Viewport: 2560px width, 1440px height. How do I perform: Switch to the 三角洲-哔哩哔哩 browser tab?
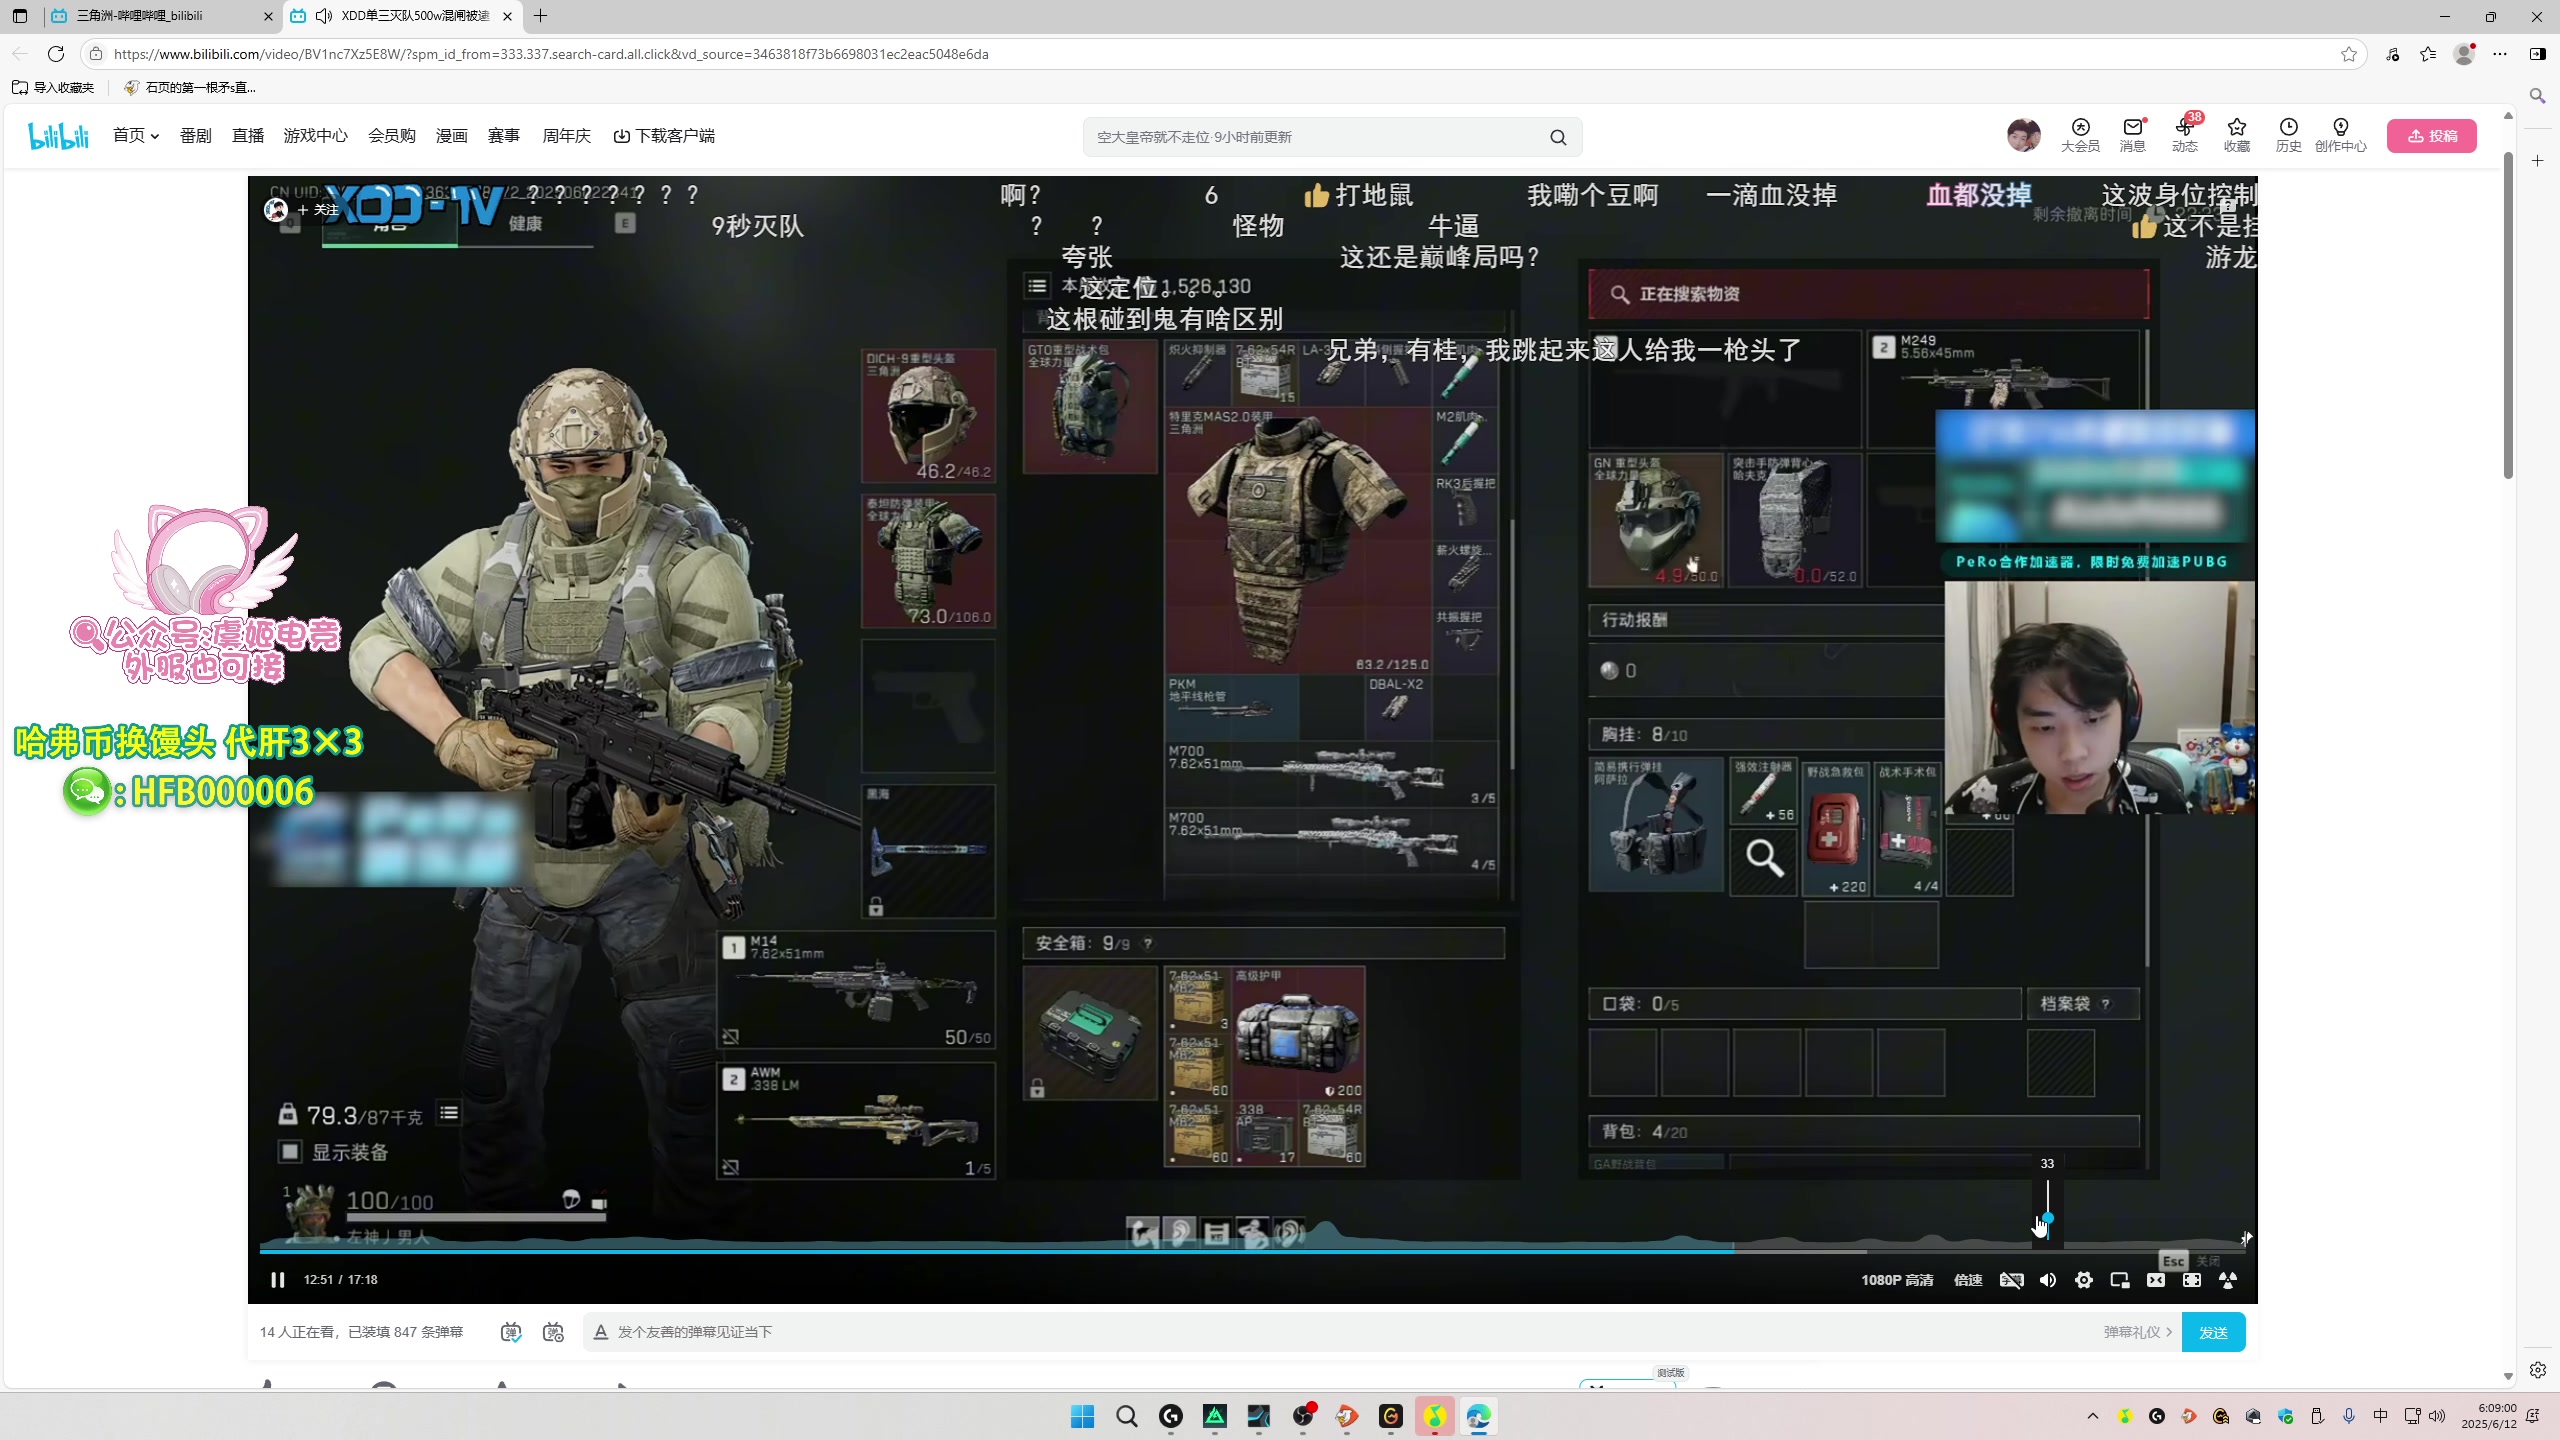tap(160, 16)
